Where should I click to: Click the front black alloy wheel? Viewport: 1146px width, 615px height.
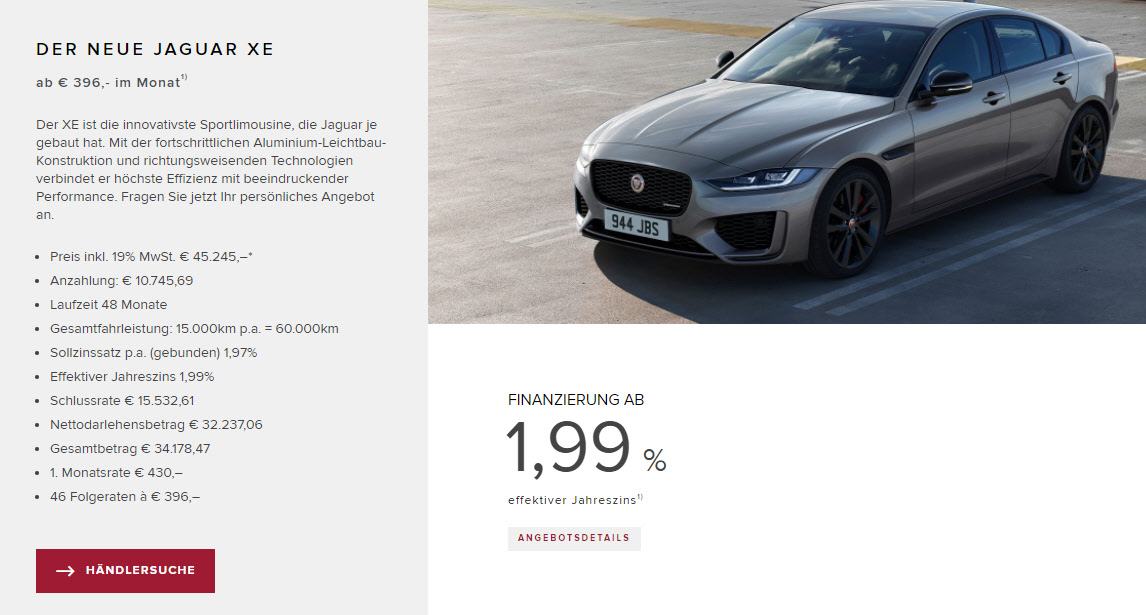(848, 222)
